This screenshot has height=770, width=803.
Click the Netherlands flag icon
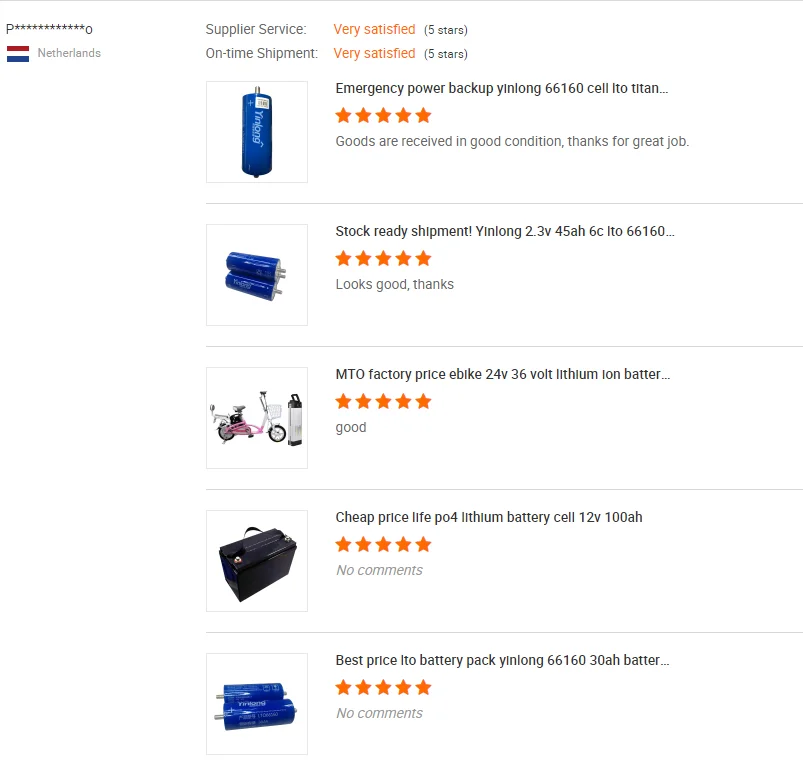(18, 54)
